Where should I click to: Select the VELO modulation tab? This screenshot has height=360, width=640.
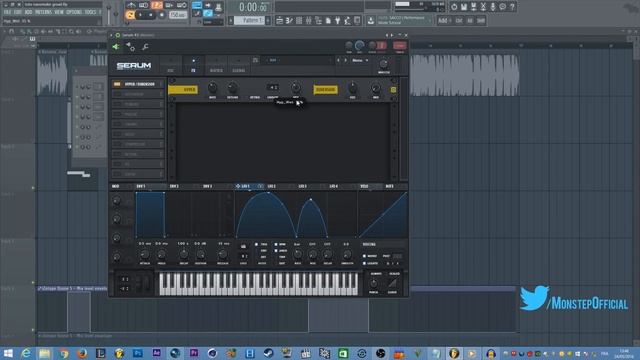point(364,186)
